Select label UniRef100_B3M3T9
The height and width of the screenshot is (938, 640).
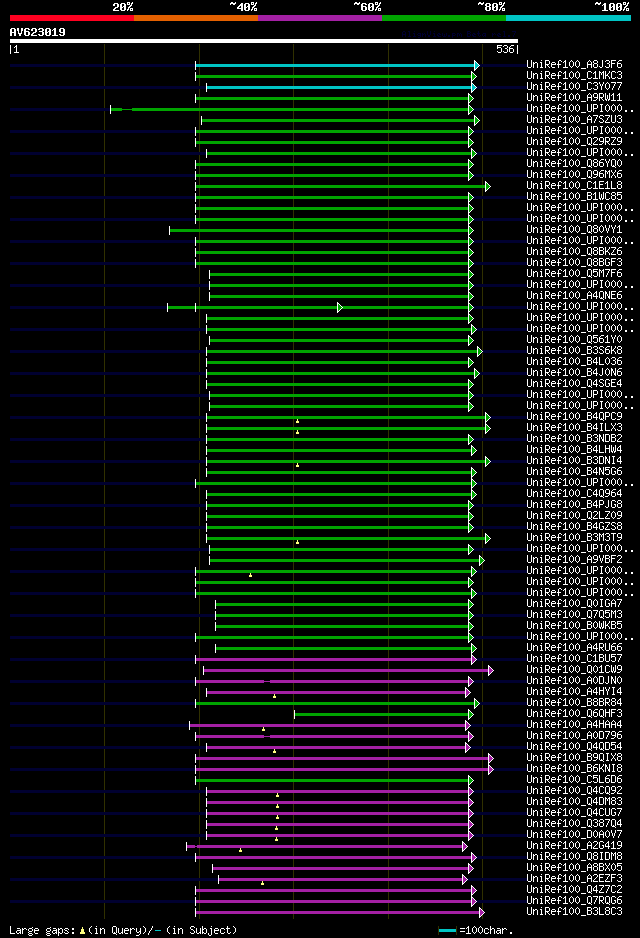point(574,537)
